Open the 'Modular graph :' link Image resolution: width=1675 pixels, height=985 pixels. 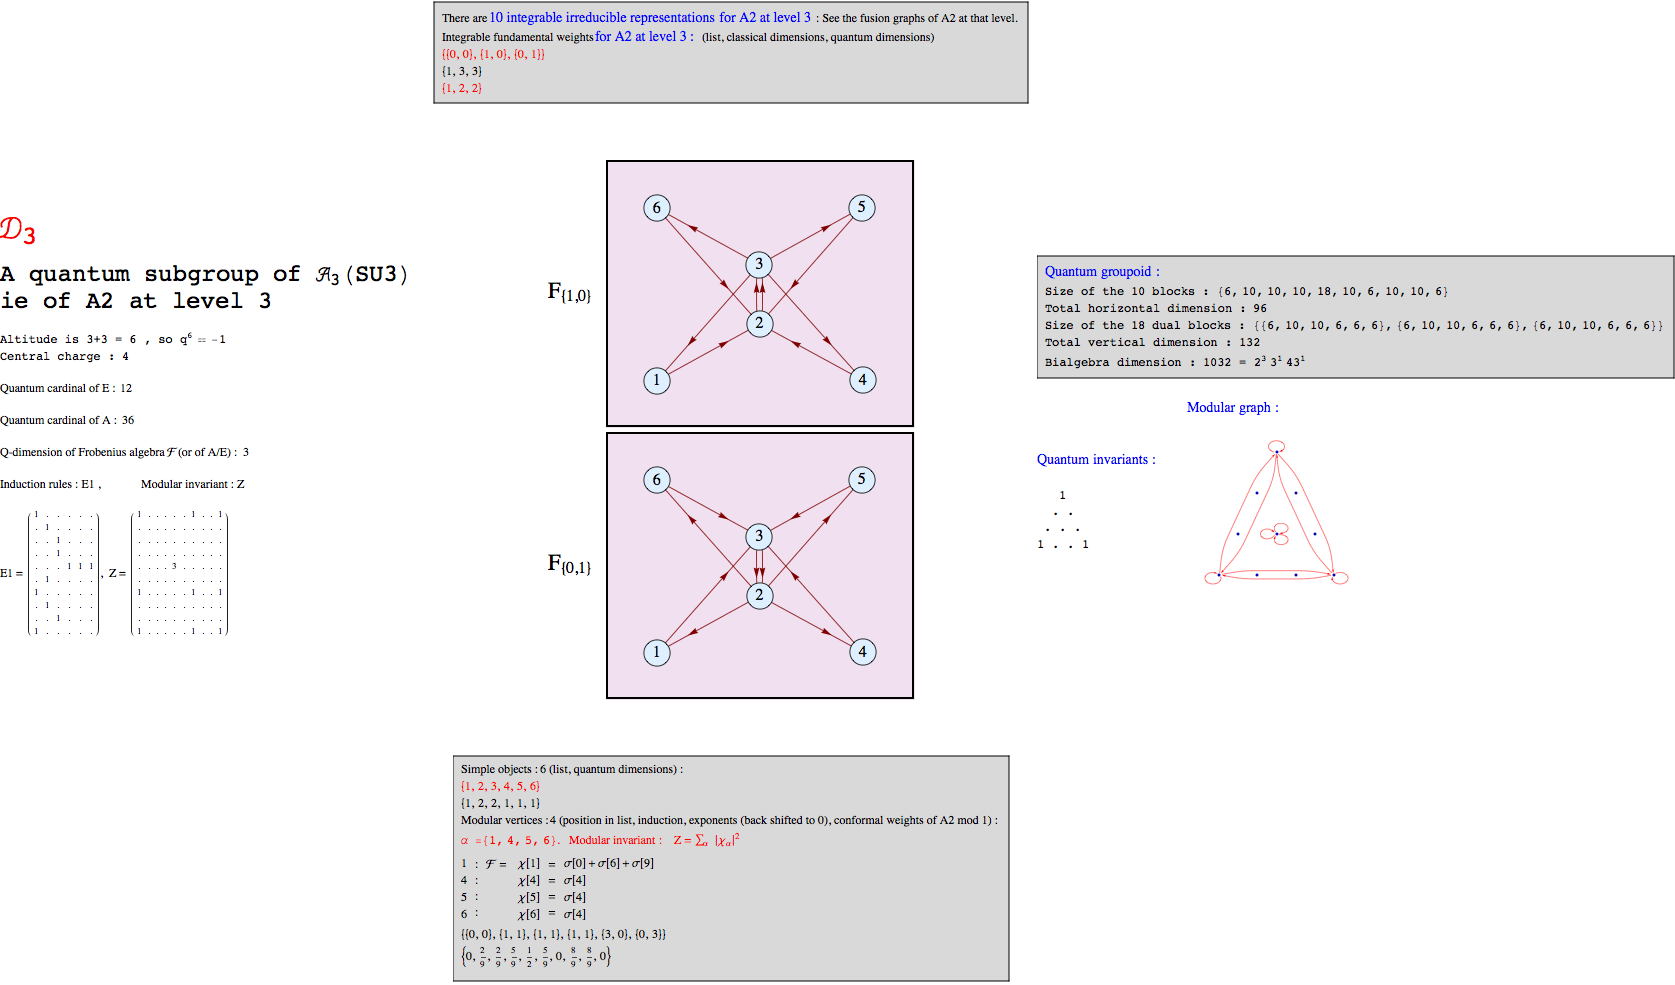click(1232, 407)
